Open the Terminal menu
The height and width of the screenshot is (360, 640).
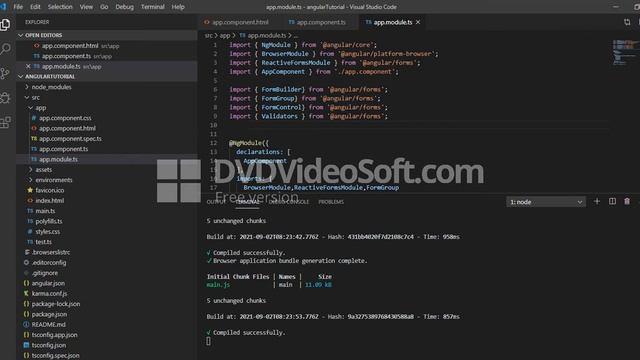coord(152,7)
